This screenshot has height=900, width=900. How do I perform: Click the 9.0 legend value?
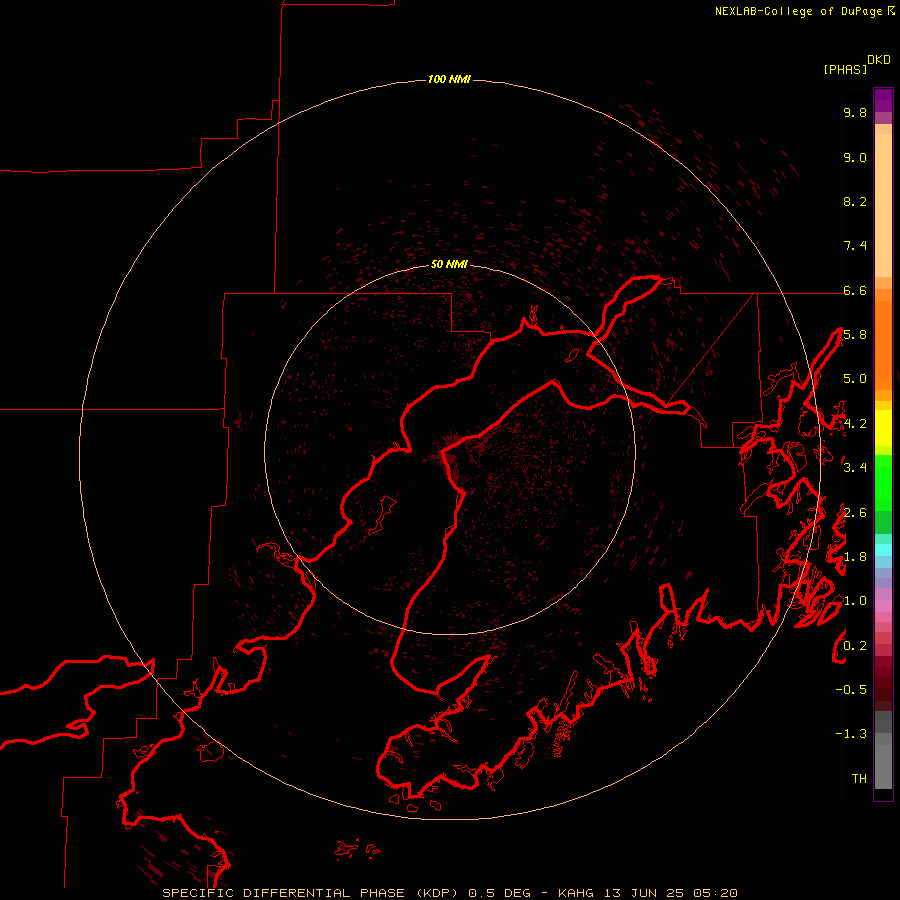[855, 157]
